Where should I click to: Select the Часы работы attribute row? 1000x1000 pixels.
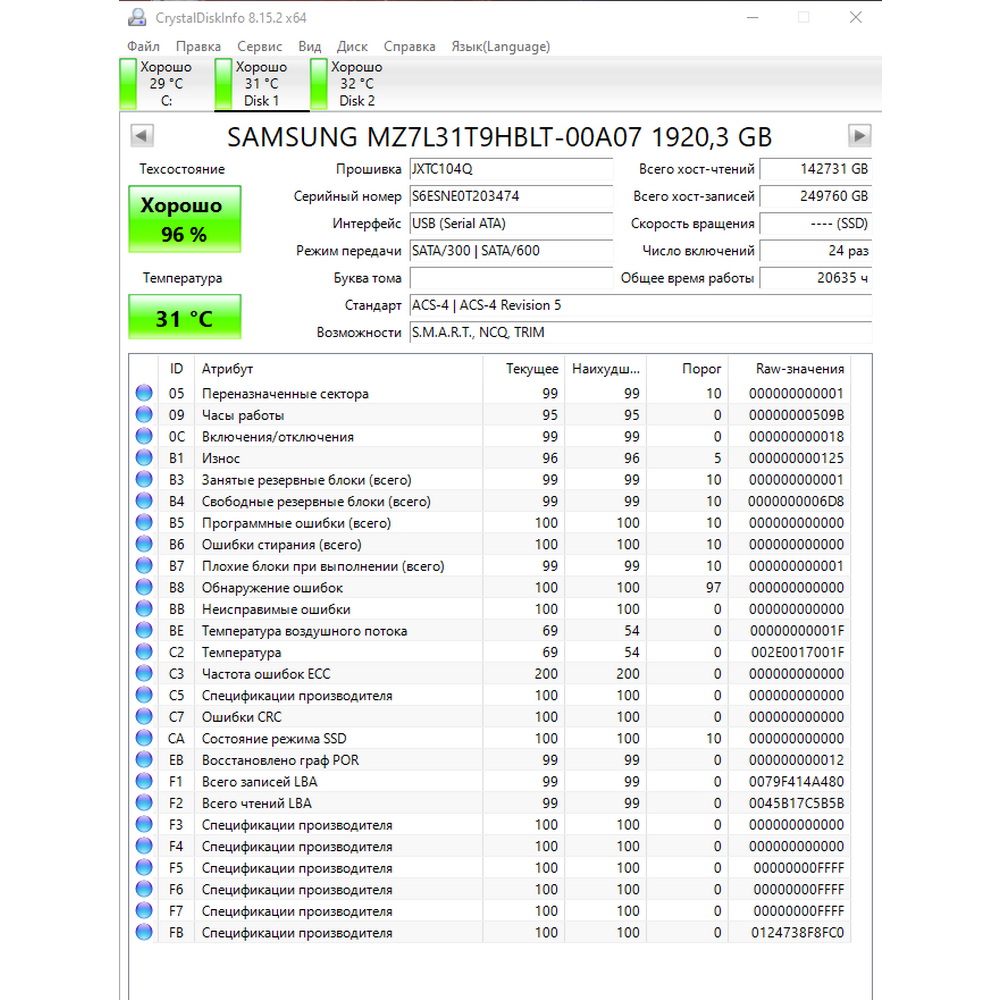coord(490,415)
